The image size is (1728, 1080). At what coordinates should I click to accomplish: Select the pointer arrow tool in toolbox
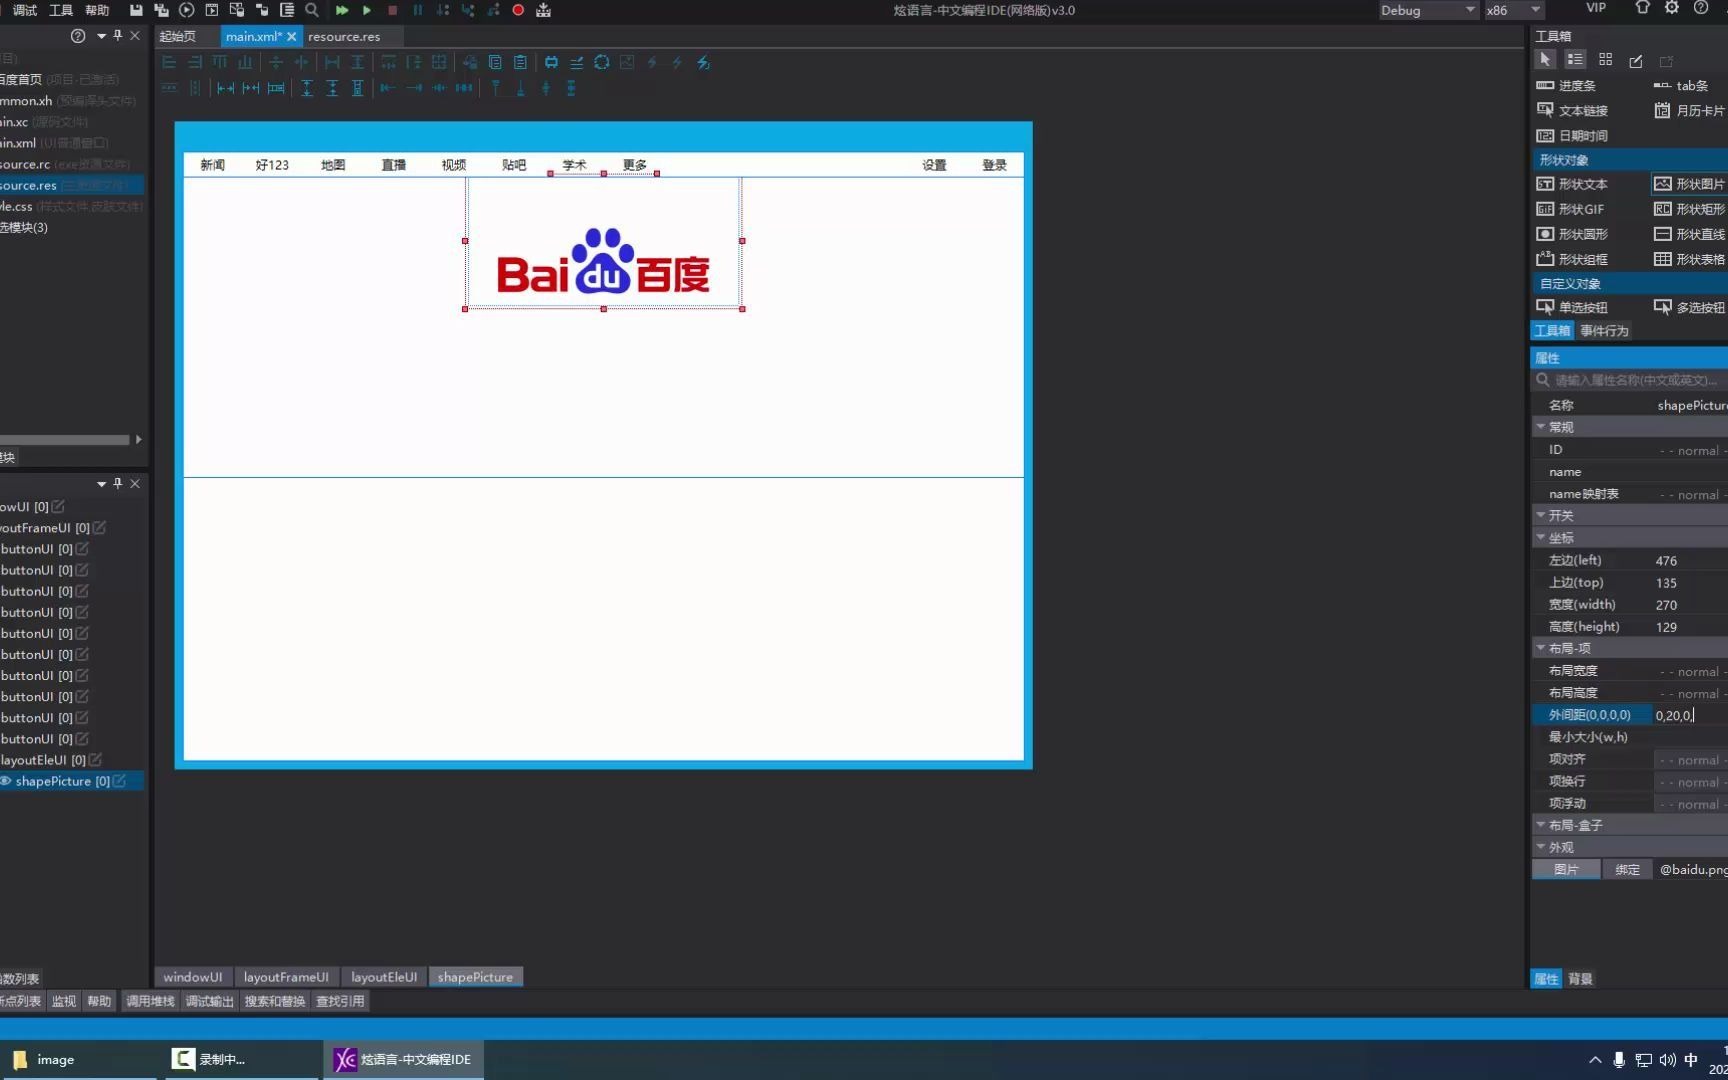coord(1545,60)
